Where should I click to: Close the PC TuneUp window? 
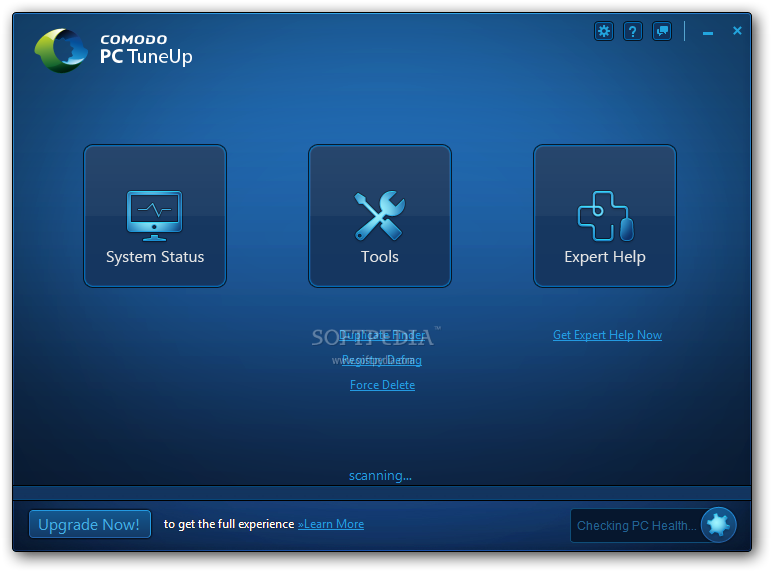[x=737, y=31]
